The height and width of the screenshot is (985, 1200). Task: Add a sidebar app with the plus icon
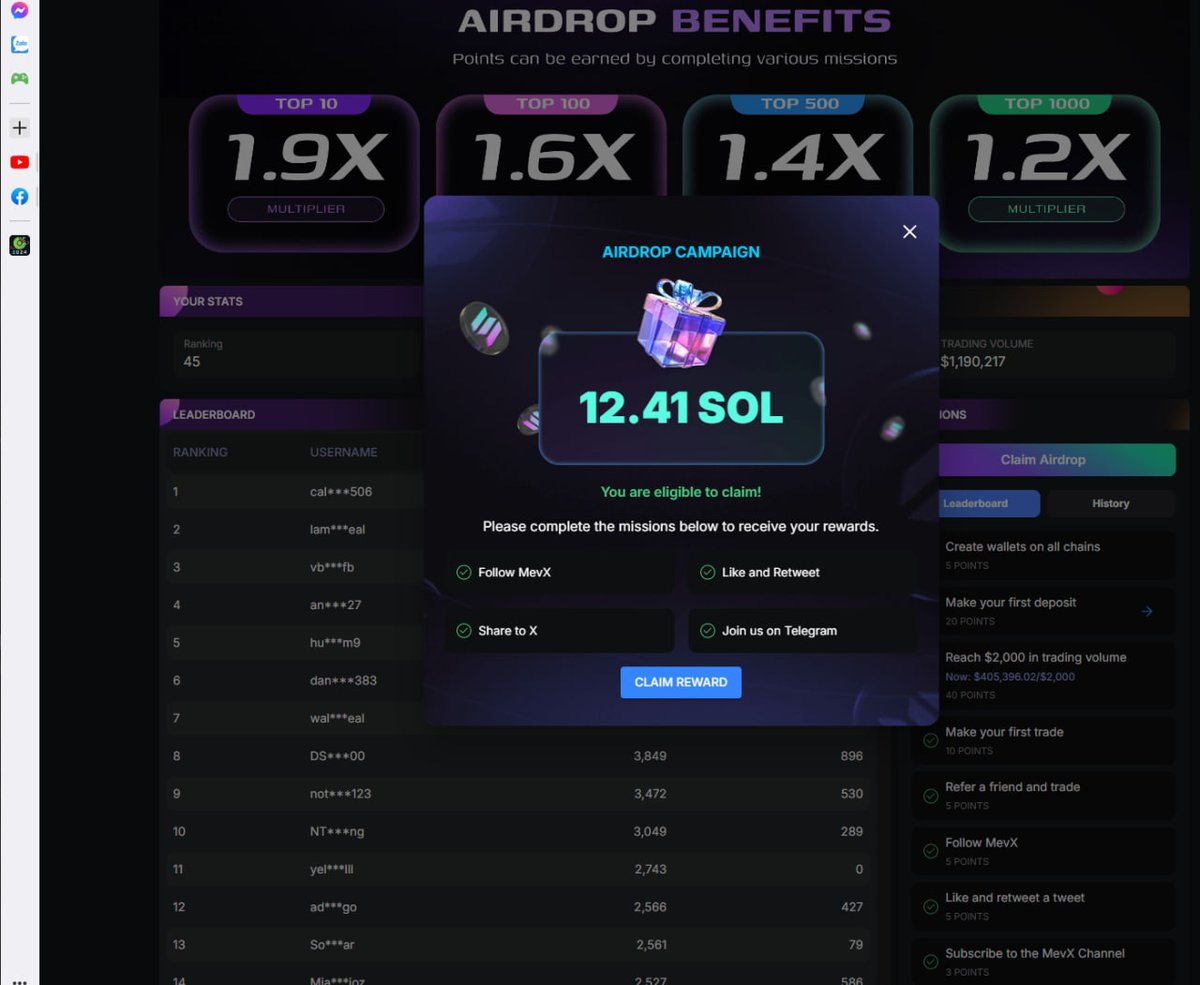click(19, 128)
